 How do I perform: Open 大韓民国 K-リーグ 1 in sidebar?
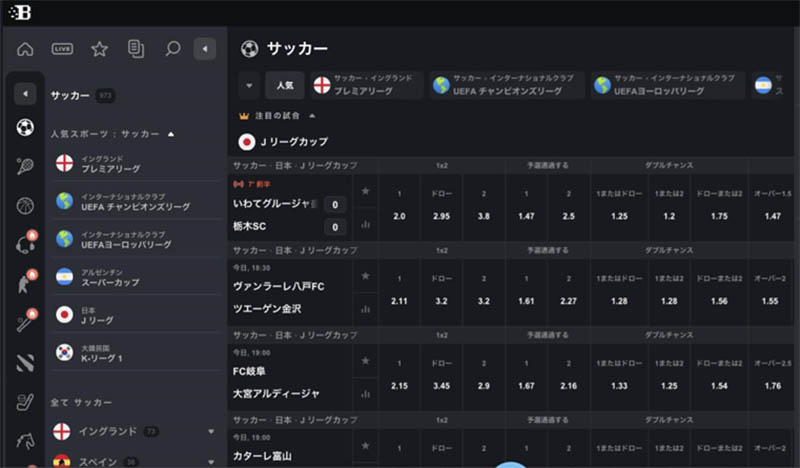click(x=135, y=353)
